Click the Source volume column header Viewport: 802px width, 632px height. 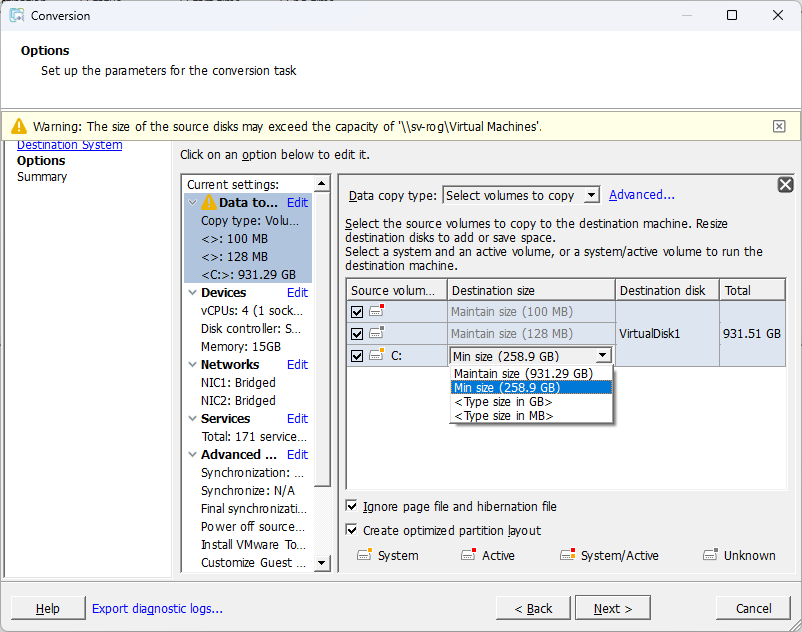[x=397, y=290]
